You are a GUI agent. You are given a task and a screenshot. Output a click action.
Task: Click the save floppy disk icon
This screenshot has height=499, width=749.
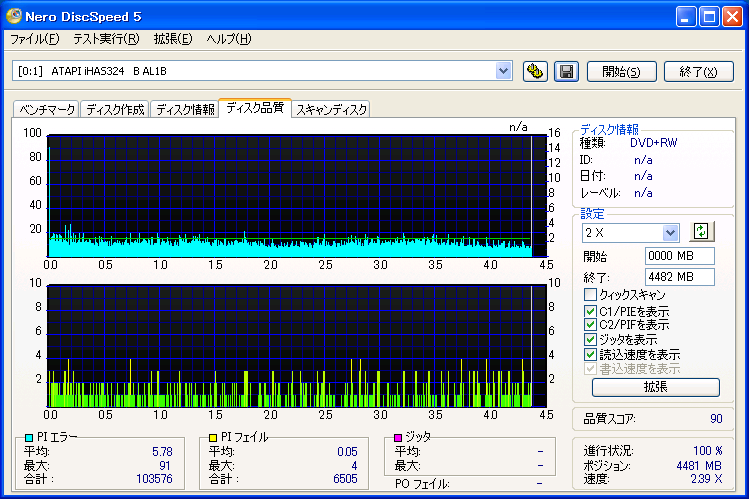[x=567, y=72]
